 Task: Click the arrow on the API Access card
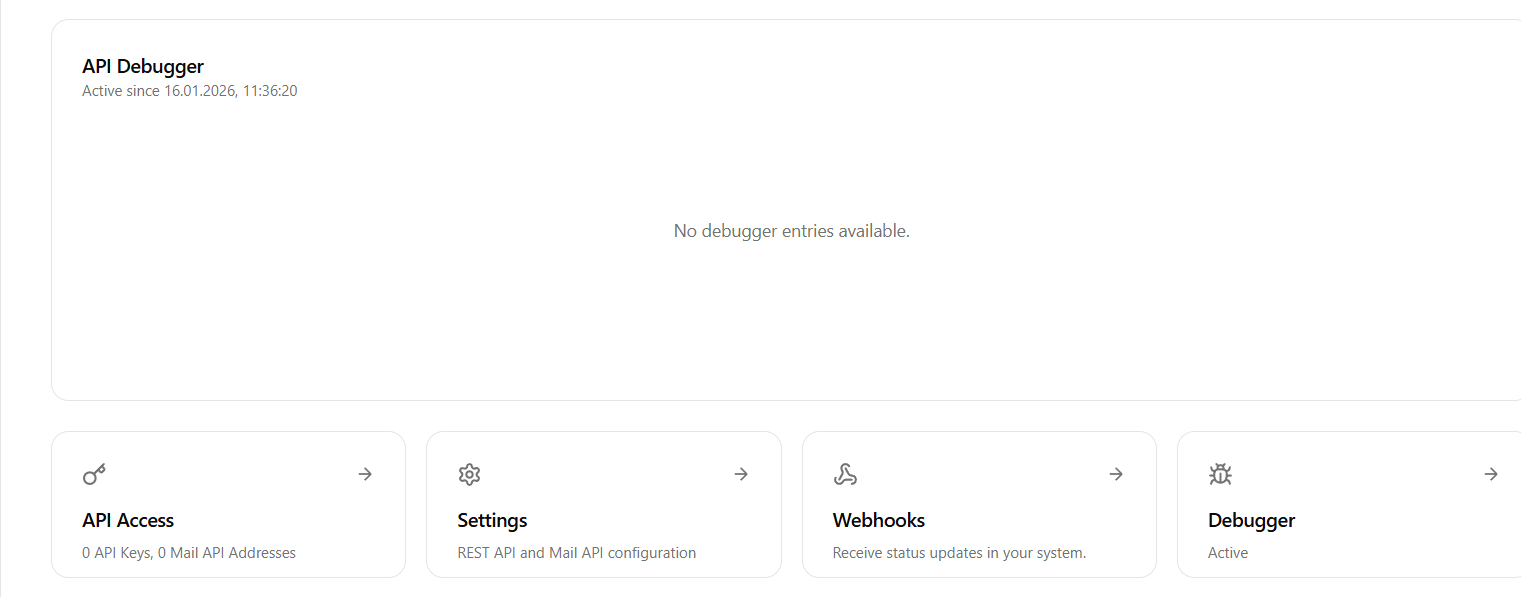tap(365, 474)
